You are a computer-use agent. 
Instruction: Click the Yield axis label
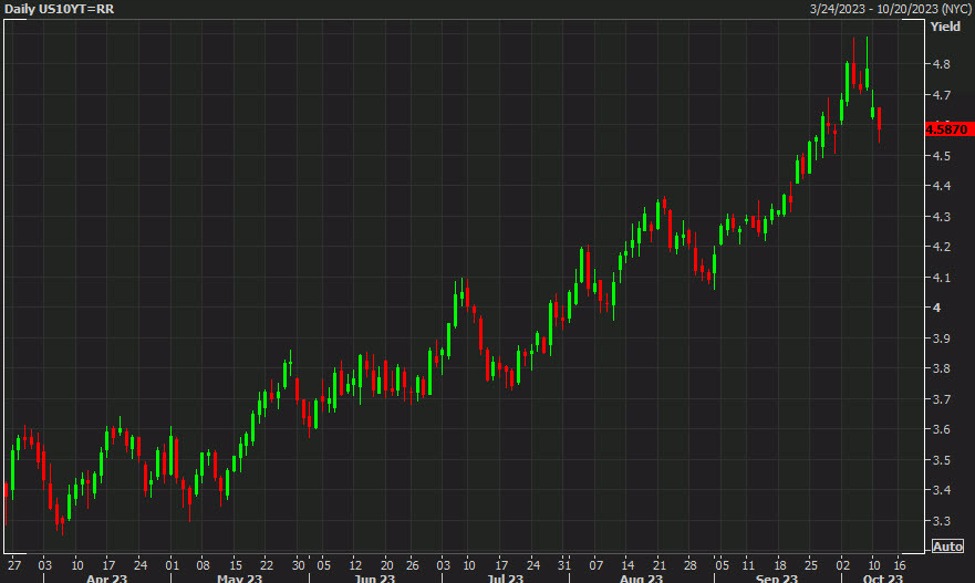click(x=944, y=25)
